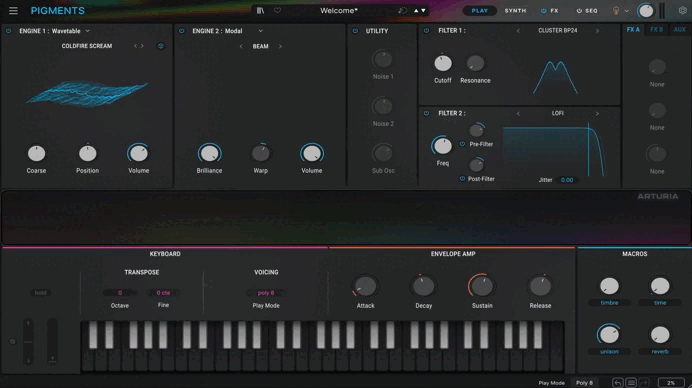This screenshot has width=692, height=388.
Task: Select previous preset with up arrow
Action: 416,10
